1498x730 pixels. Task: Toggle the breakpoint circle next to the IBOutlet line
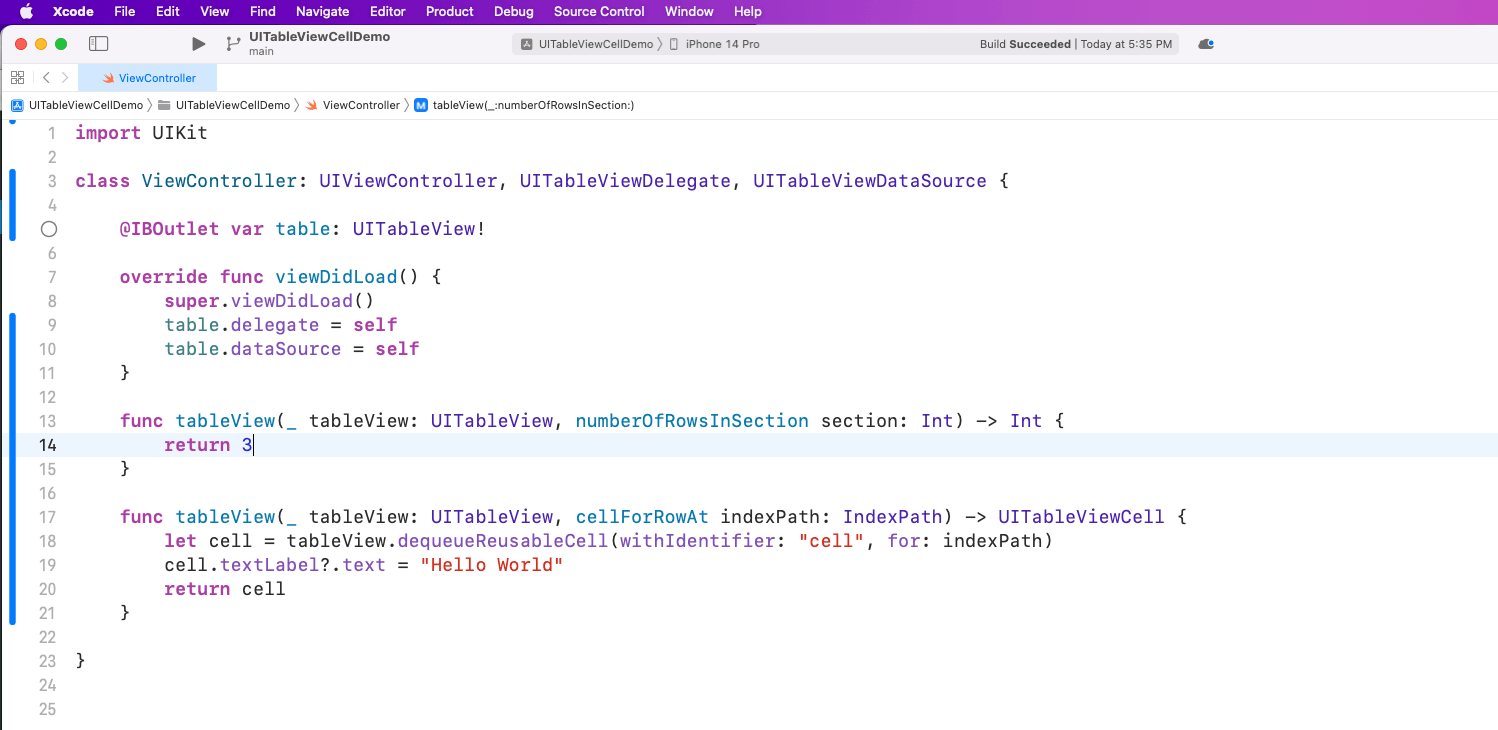[49, 229]
